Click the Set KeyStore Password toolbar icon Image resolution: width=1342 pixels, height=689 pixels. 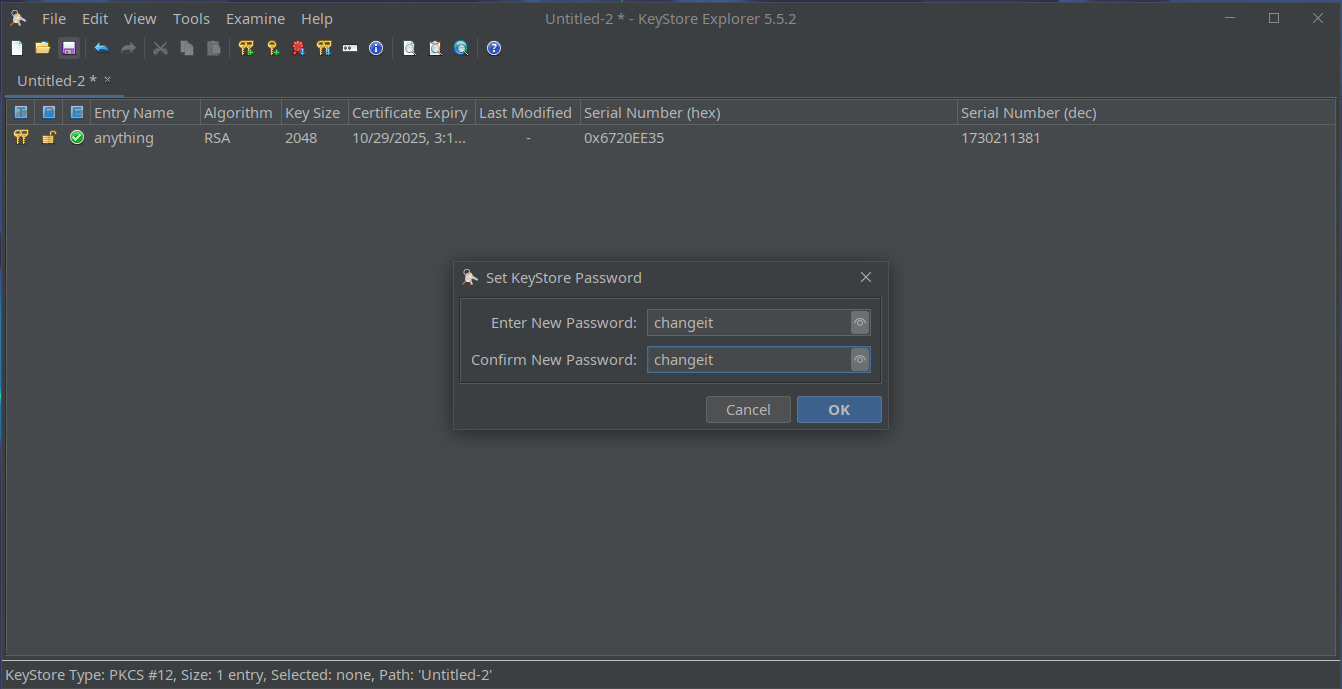pyautogui.click(x=350, y=48)
